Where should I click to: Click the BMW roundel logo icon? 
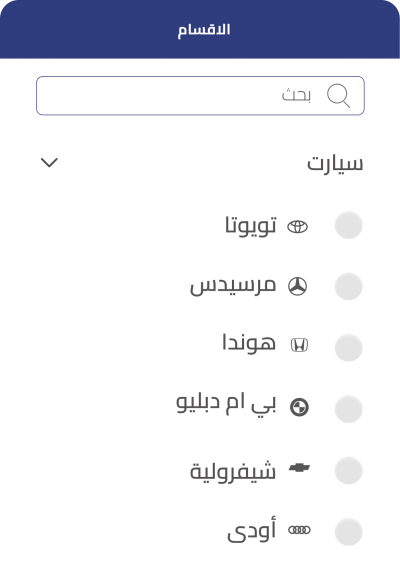(299, 407)
